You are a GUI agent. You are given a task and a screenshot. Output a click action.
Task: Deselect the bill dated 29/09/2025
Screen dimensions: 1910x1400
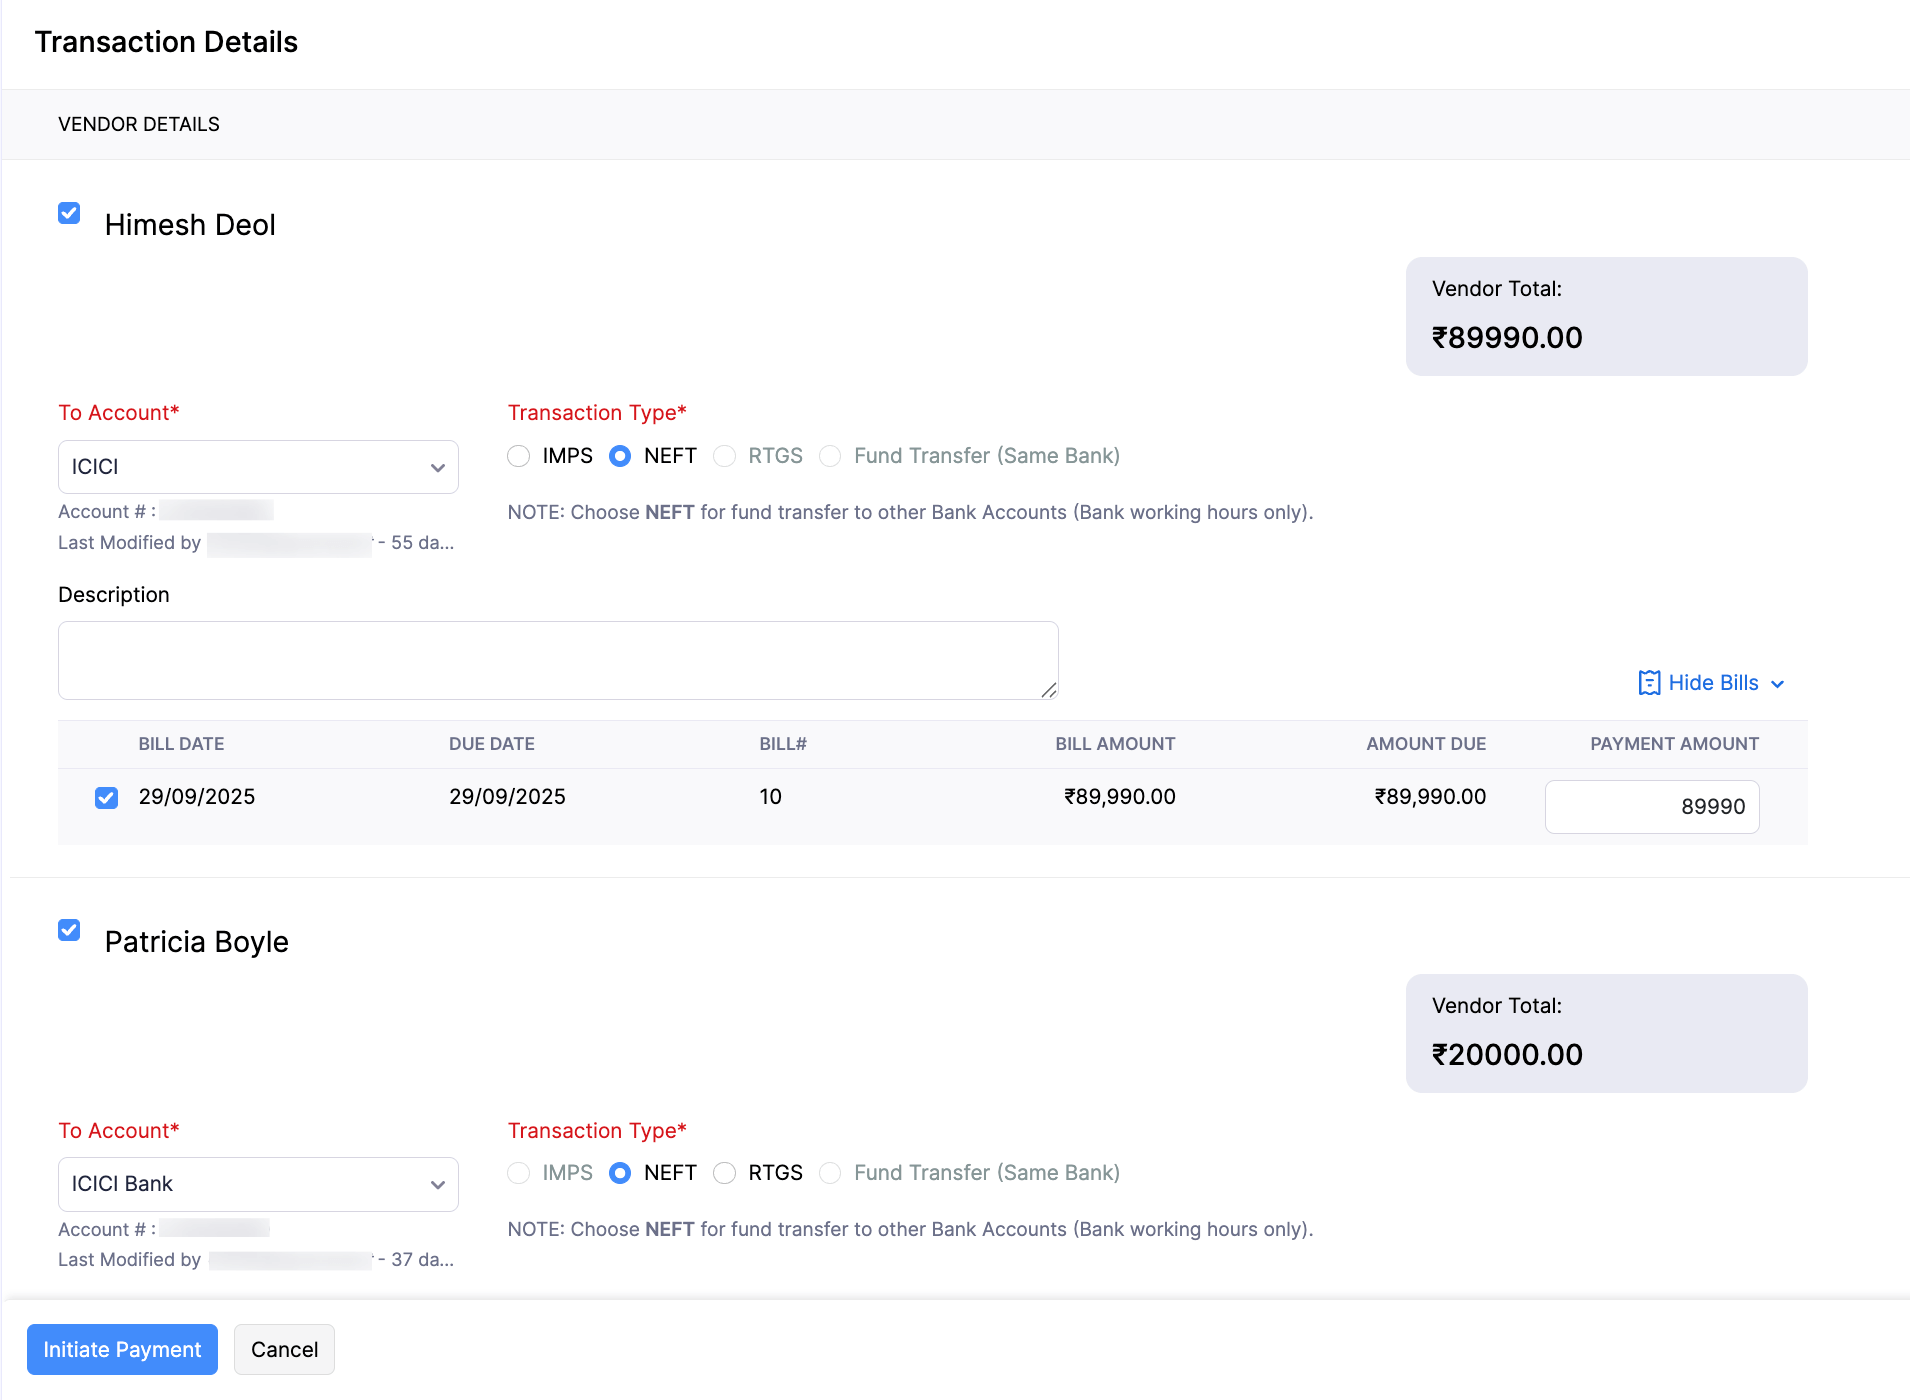point(106,797)
